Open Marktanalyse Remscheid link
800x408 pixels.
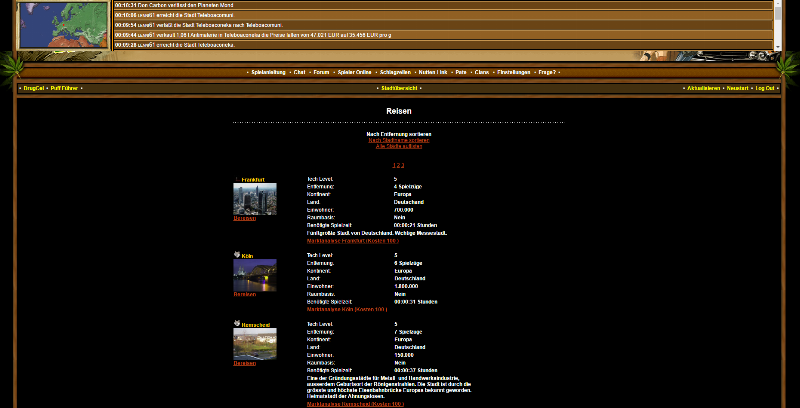[x=355, y=404]
